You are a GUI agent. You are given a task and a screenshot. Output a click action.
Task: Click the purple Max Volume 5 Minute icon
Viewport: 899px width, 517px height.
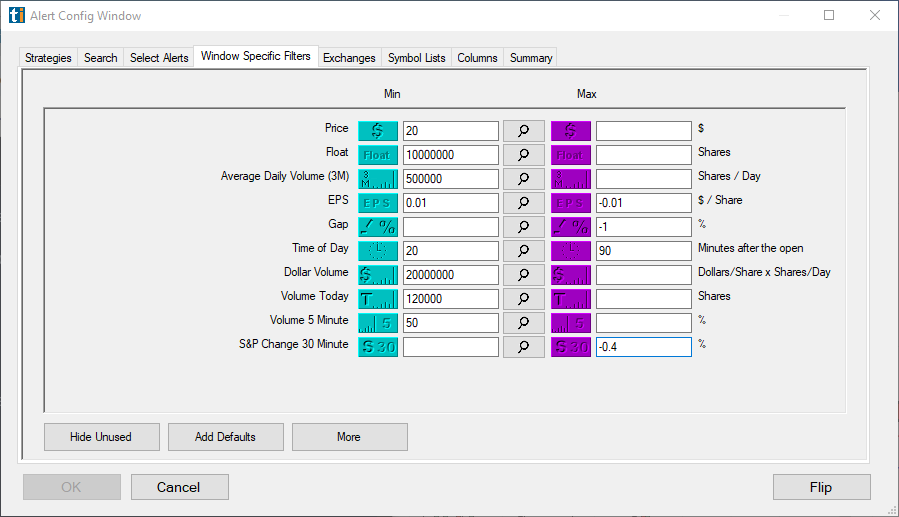coord(570,323)
